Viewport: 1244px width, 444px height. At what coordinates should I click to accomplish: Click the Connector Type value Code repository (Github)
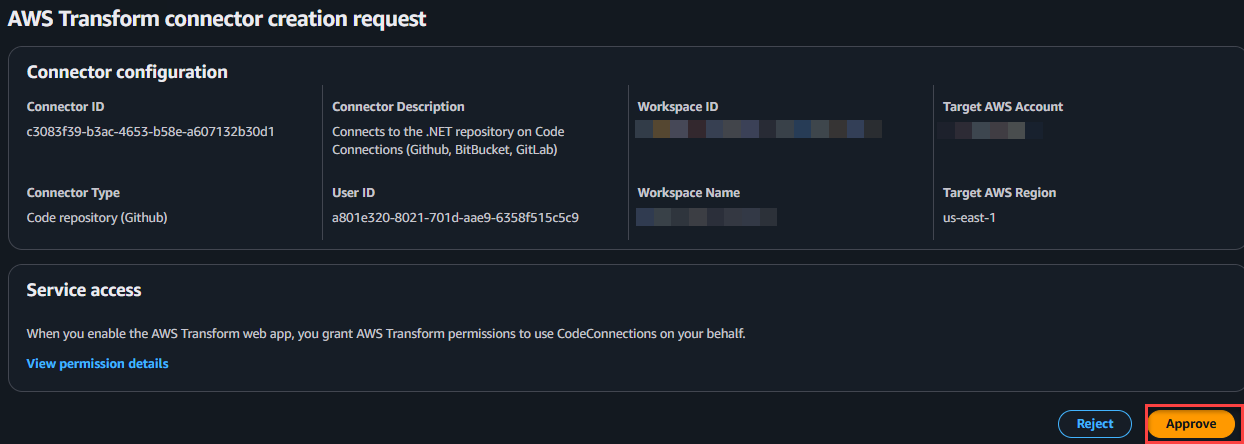(x=96, y=217)
